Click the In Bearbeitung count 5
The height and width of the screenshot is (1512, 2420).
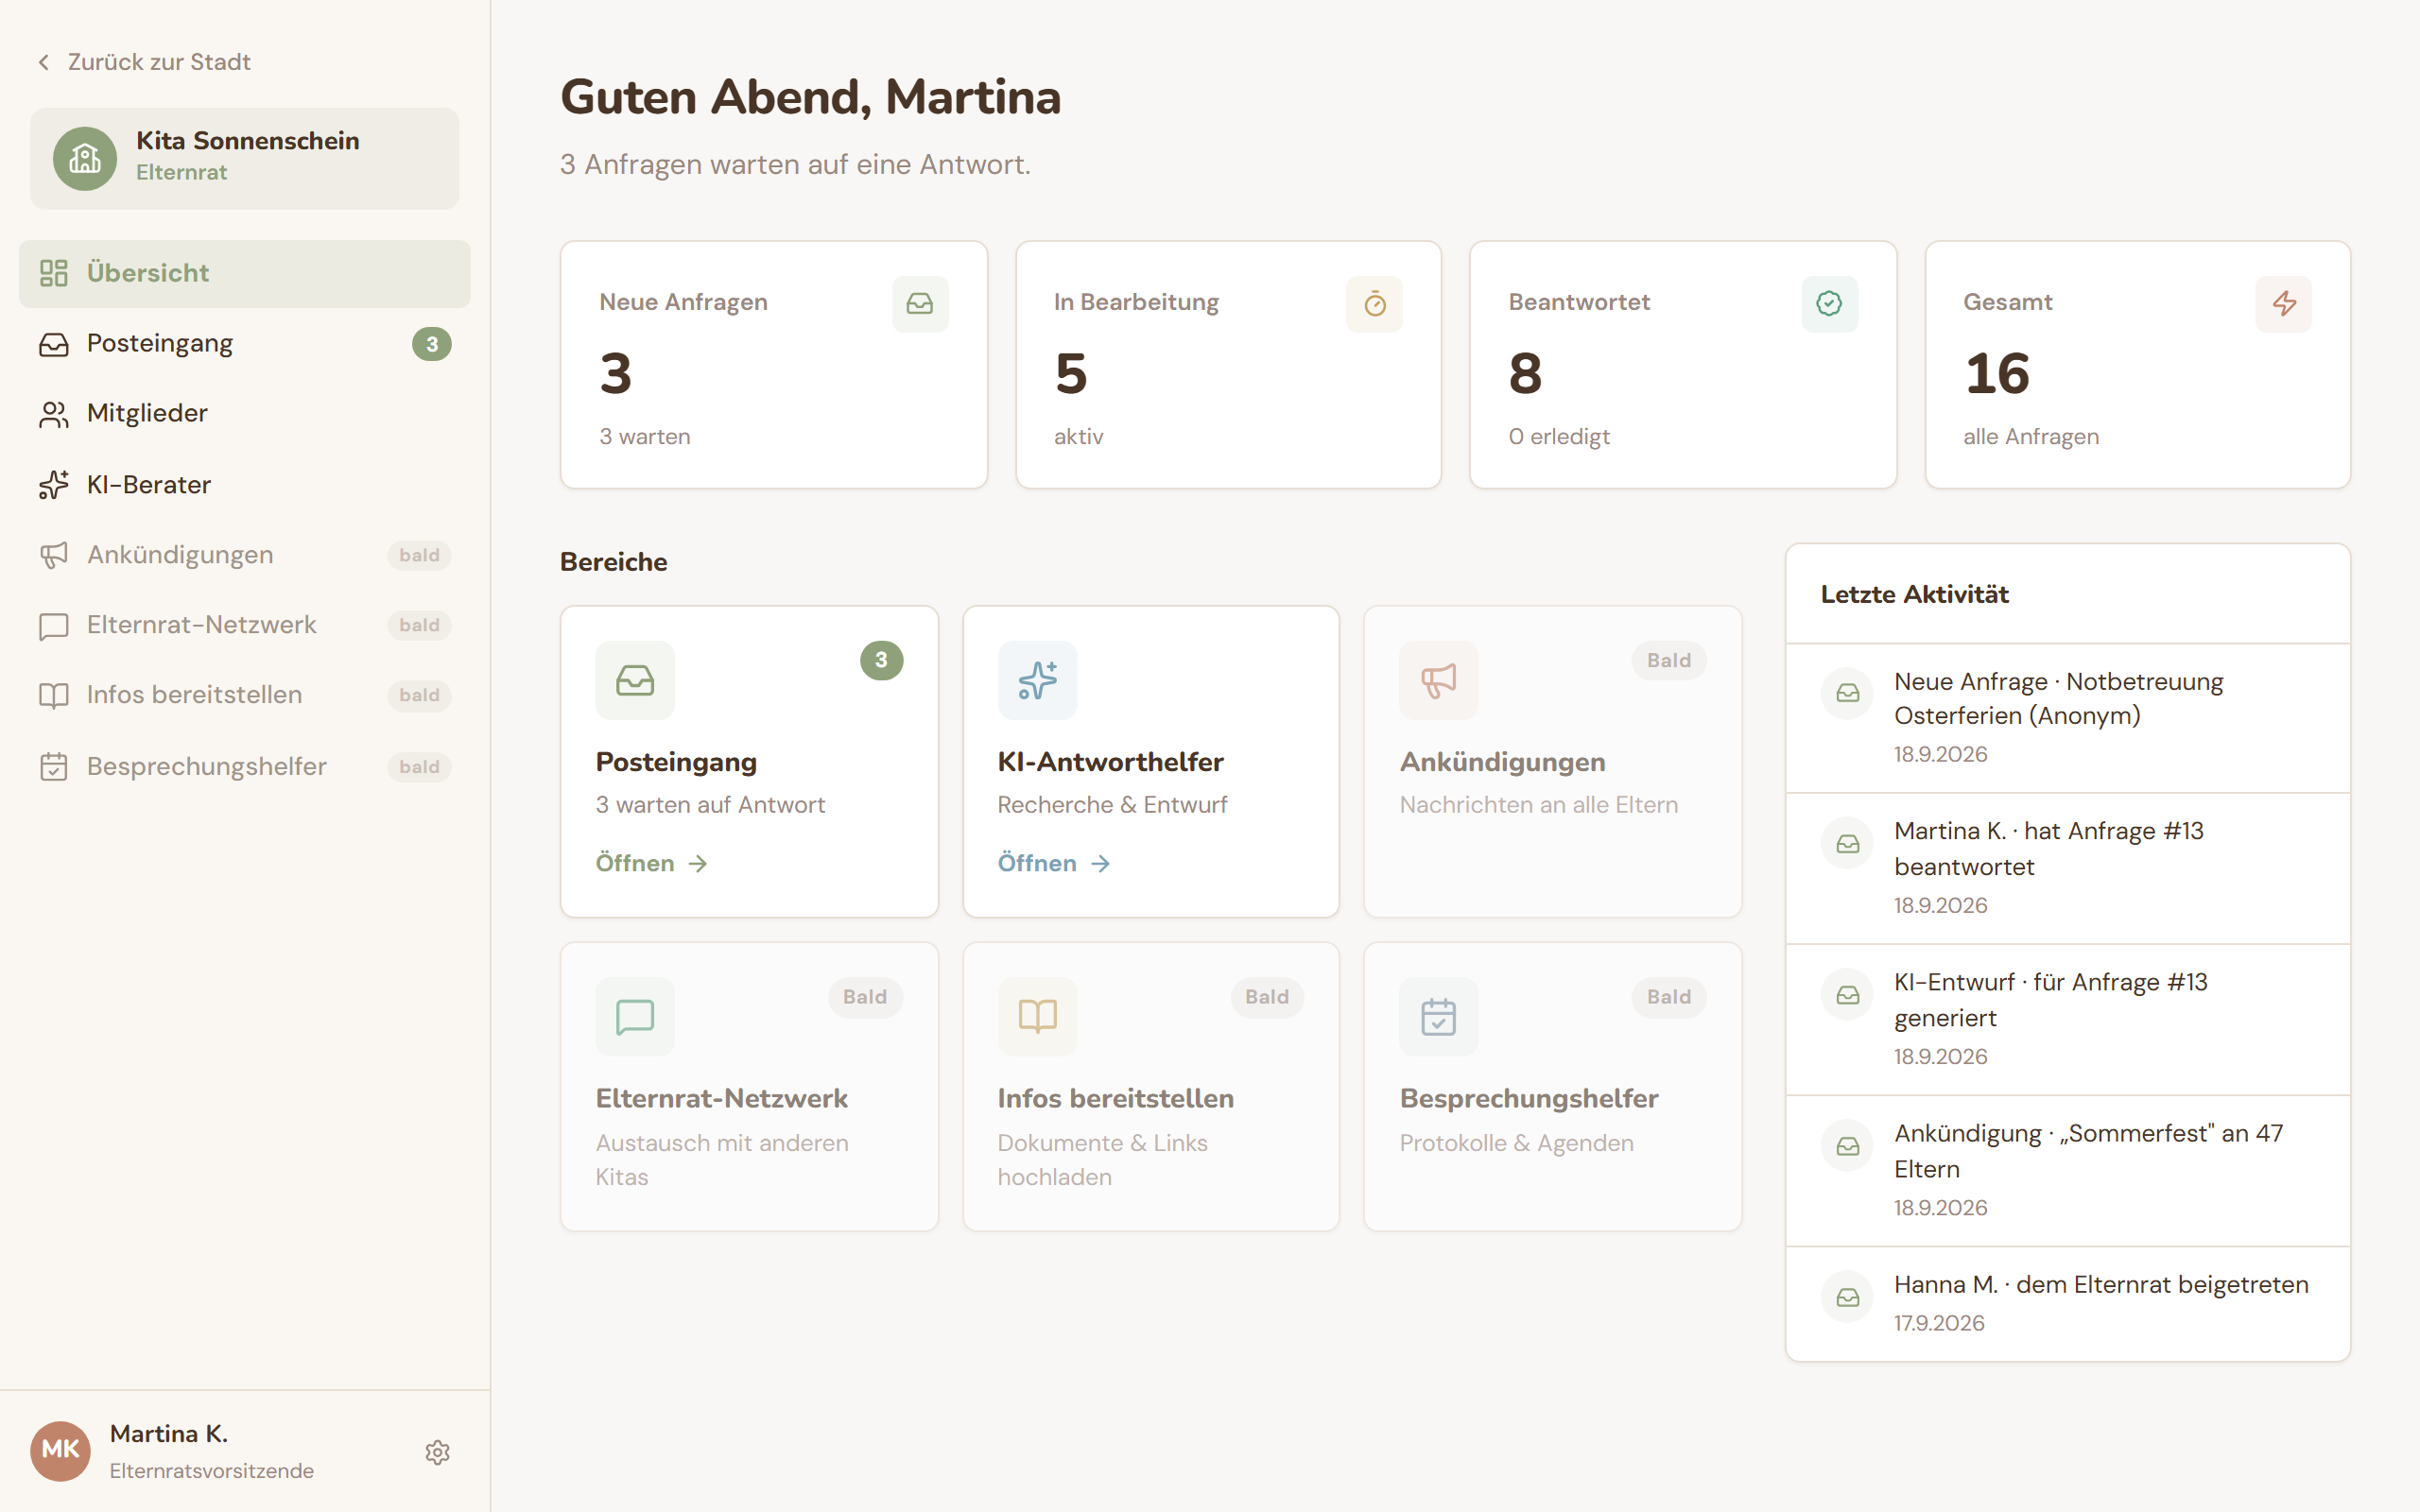(1071, 373)
